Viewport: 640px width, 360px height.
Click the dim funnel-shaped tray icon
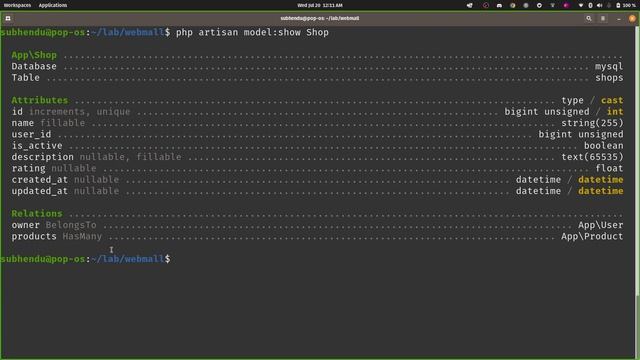[x=552, y=5]
